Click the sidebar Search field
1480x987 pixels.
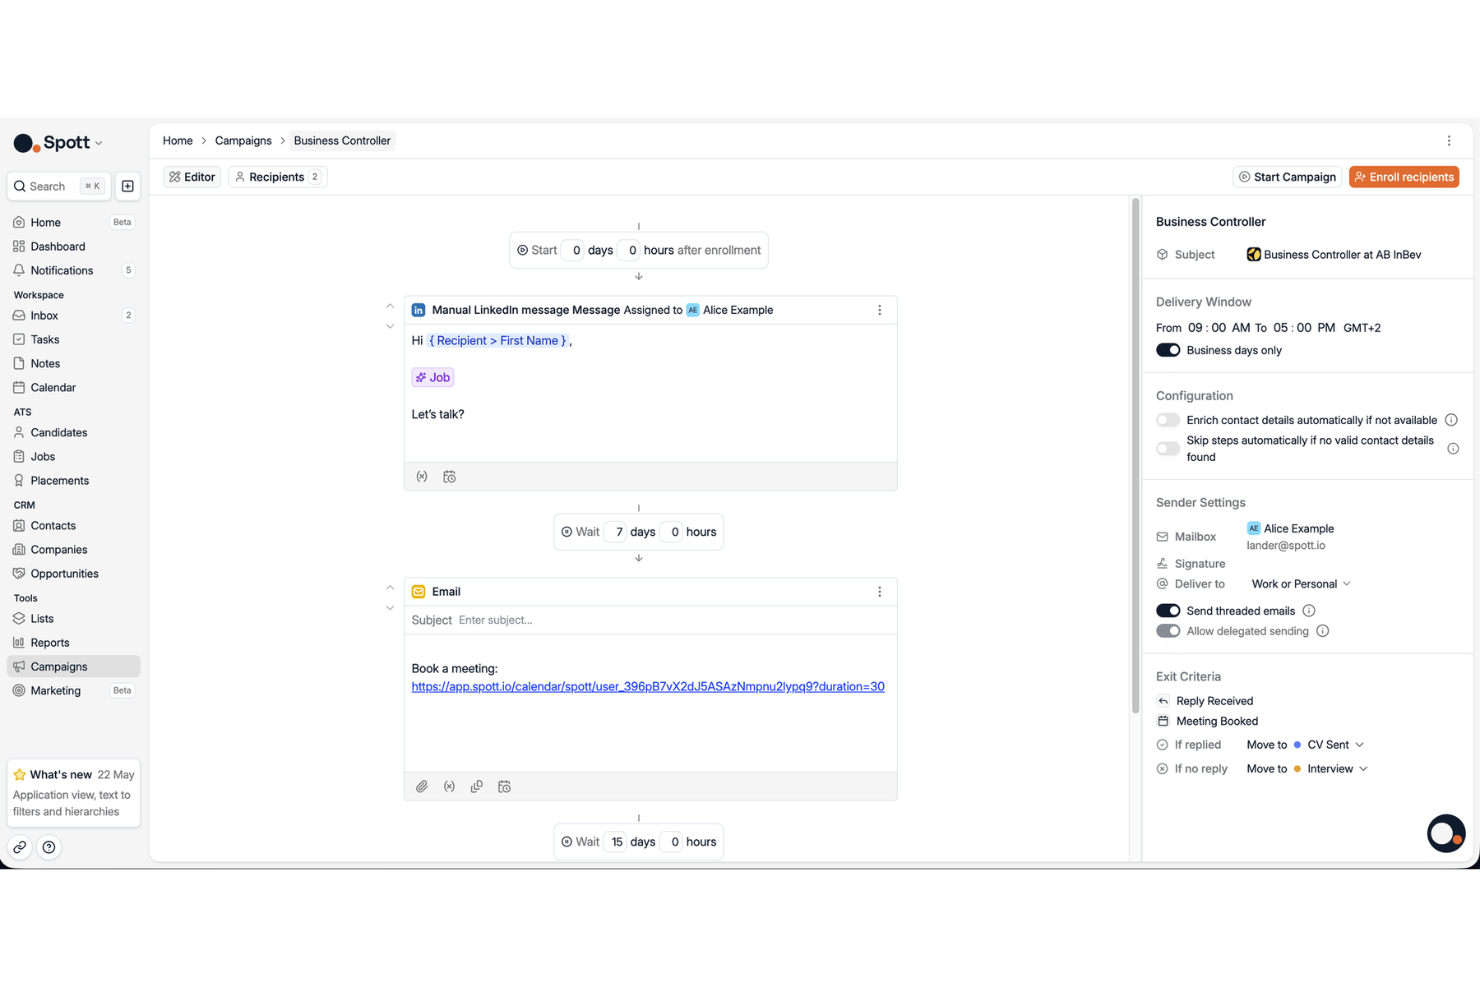pos(59,186)
